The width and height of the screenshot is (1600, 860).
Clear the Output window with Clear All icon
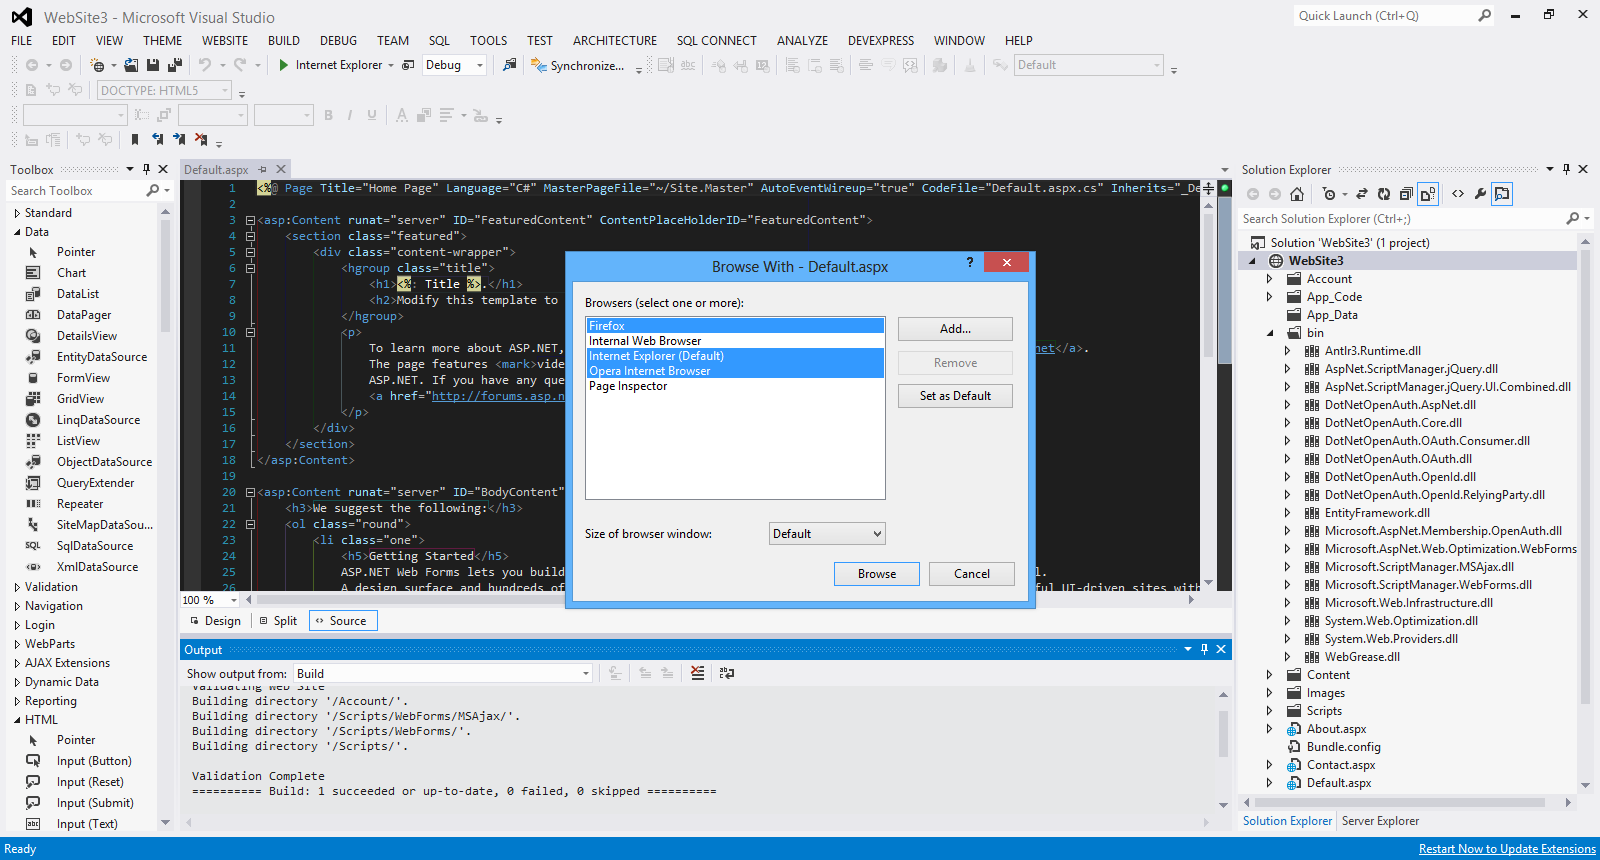coord(697,673)
